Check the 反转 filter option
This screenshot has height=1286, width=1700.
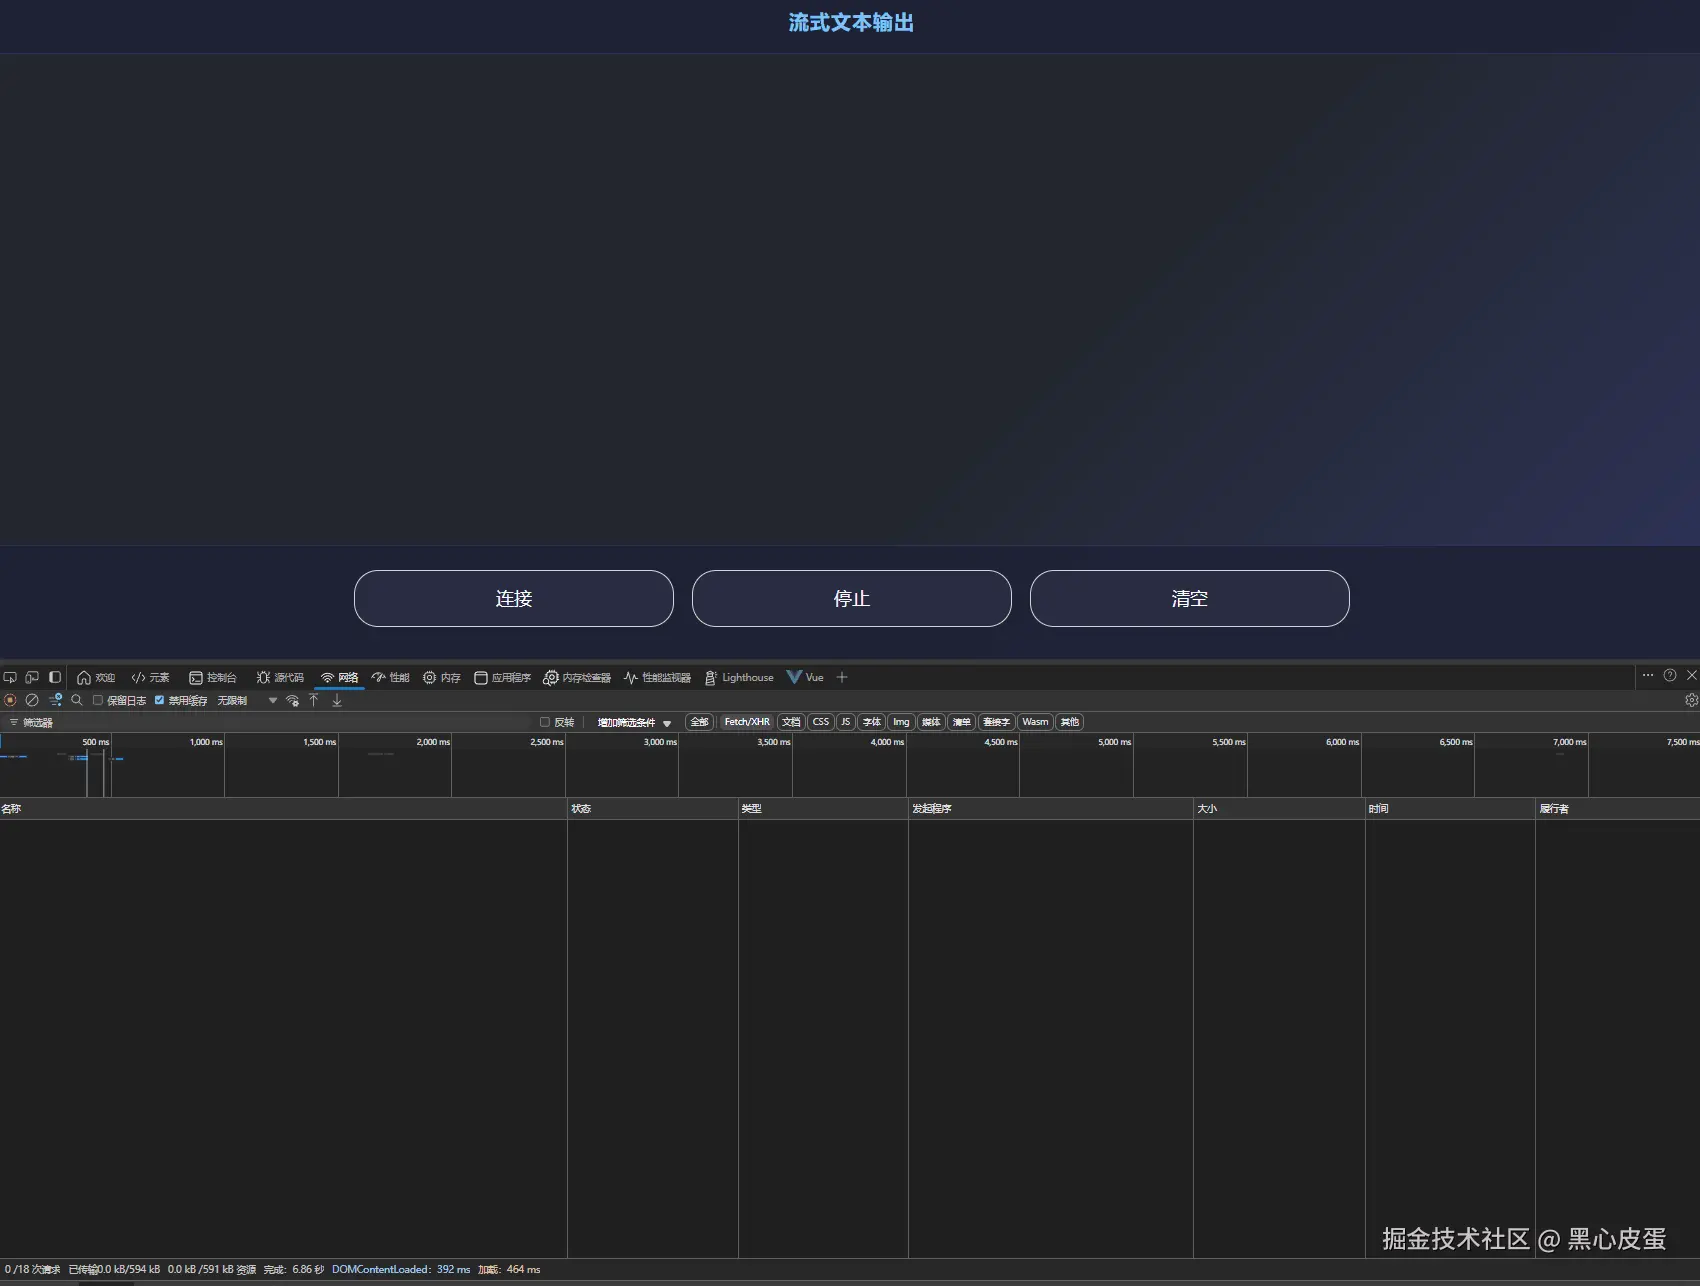click(544, 721)
